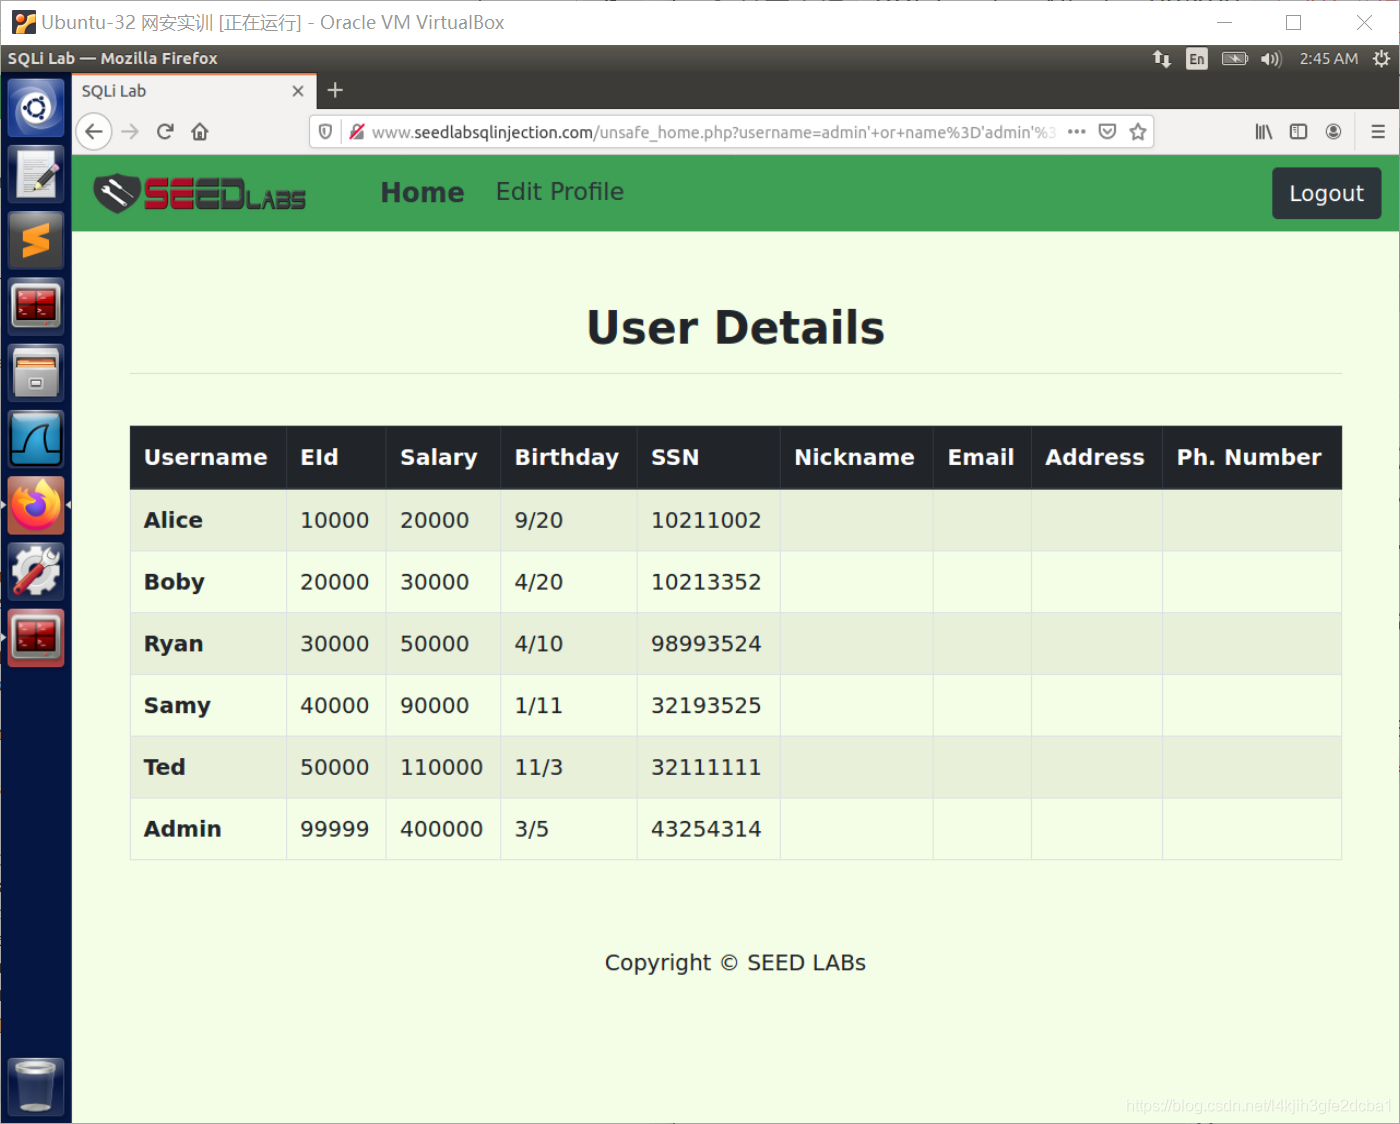This screenshot has width=1400, height=1124.
Task: Open the Edit Profile page
Action: (x=559, y=191)
